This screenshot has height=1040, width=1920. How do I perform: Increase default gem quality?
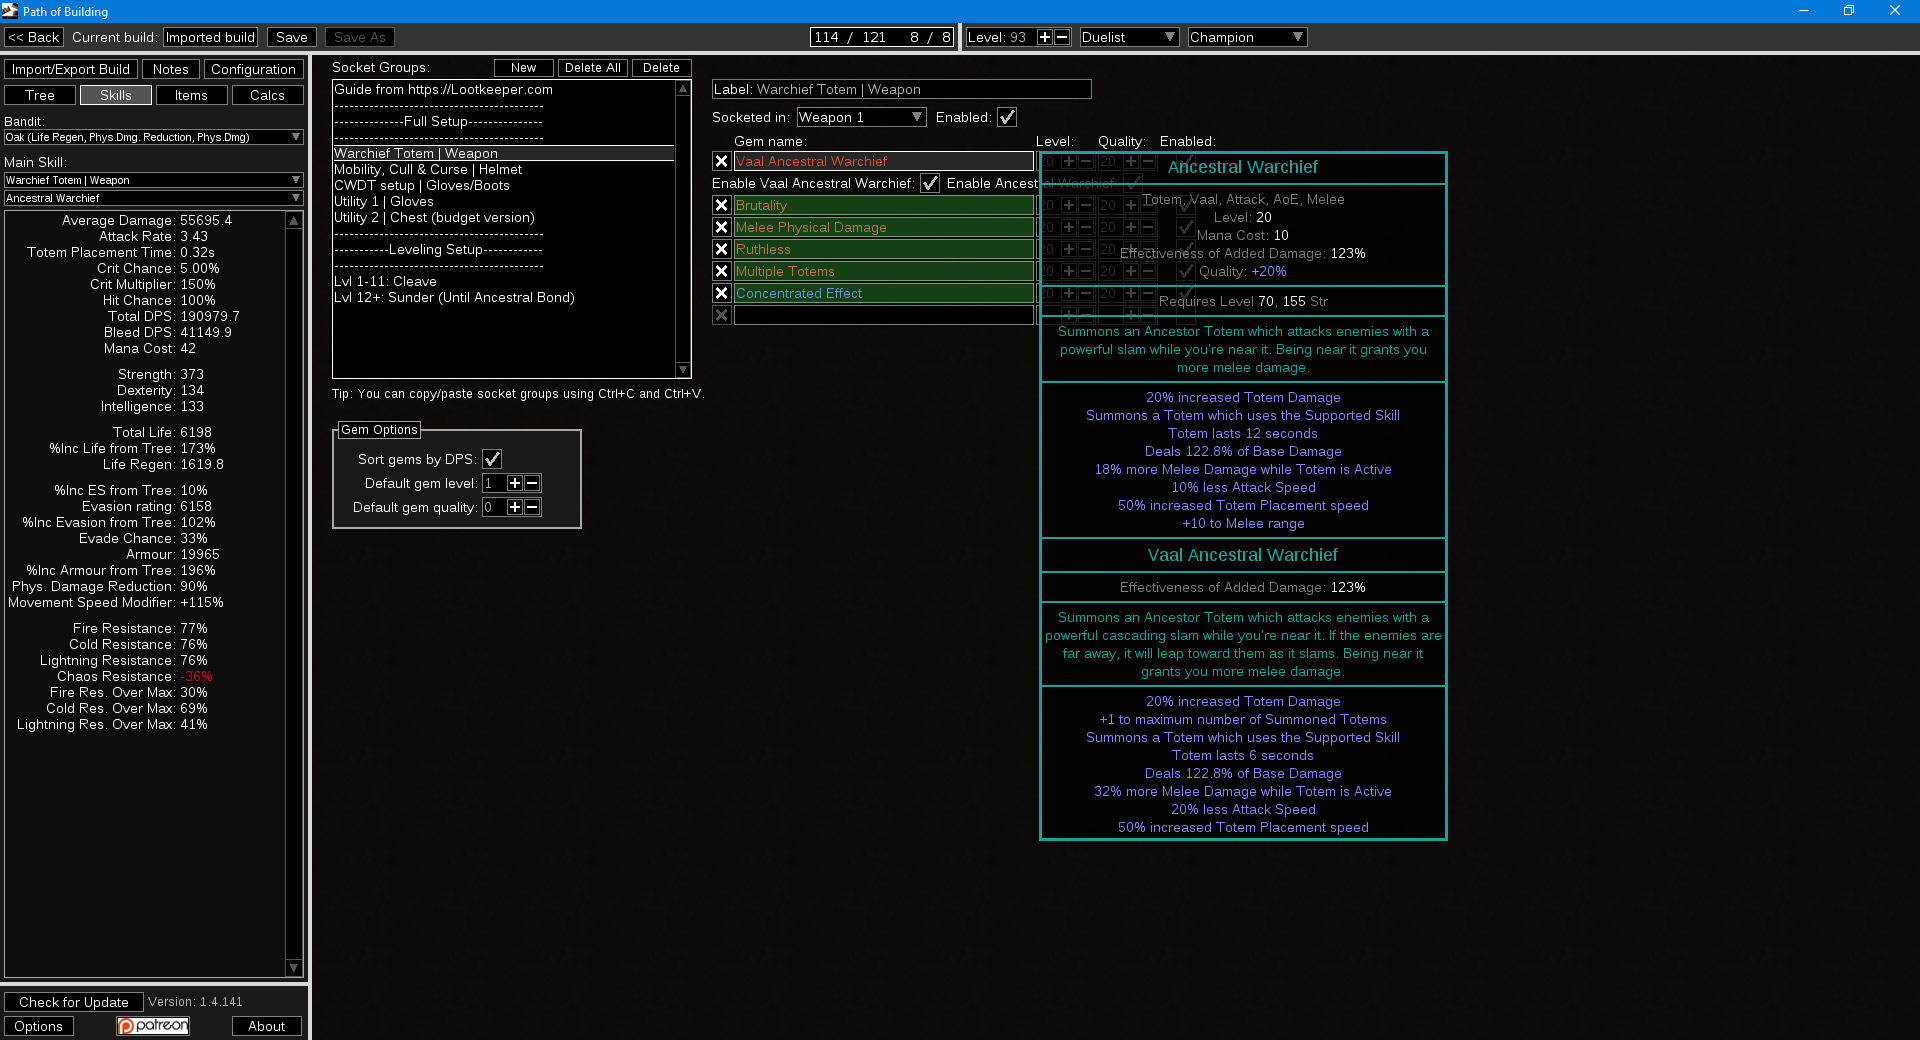pos(515,507)
